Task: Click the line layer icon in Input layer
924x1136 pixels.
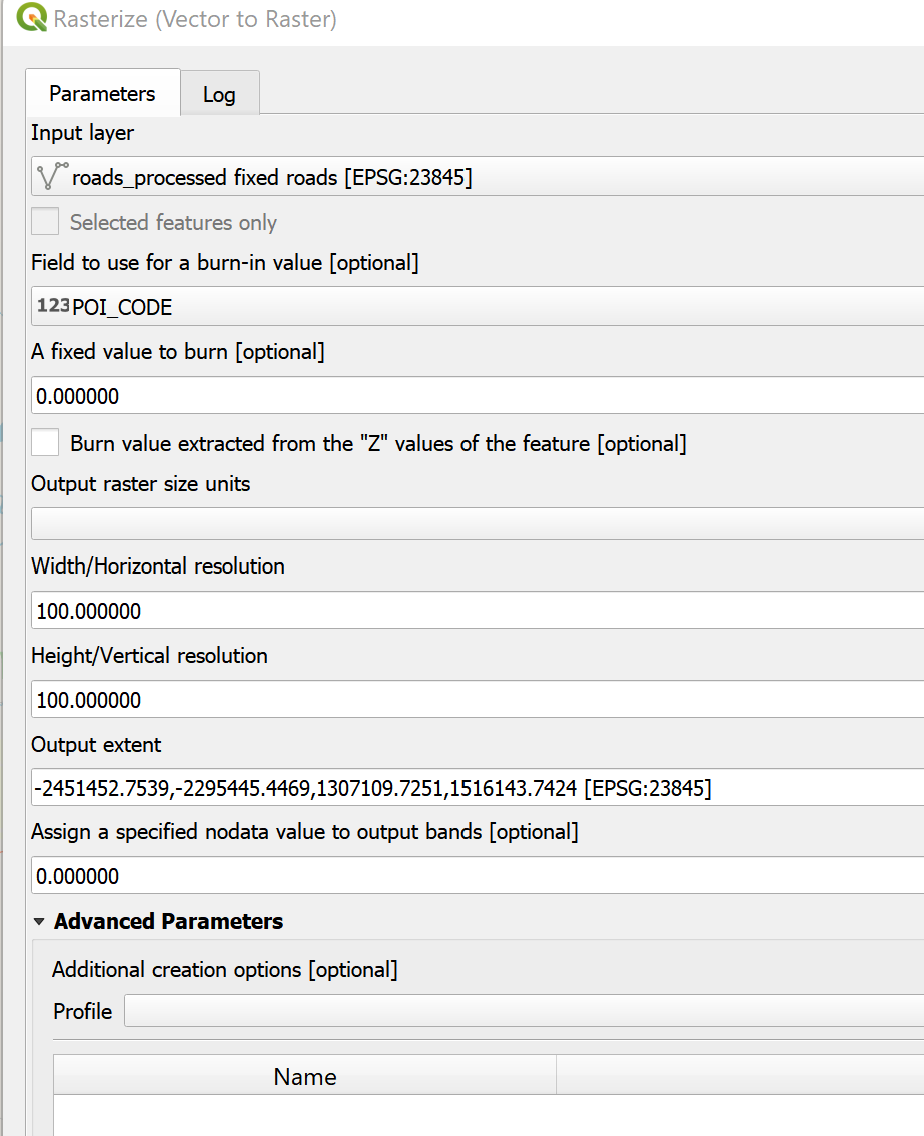Action: click(x=51, y=177)
